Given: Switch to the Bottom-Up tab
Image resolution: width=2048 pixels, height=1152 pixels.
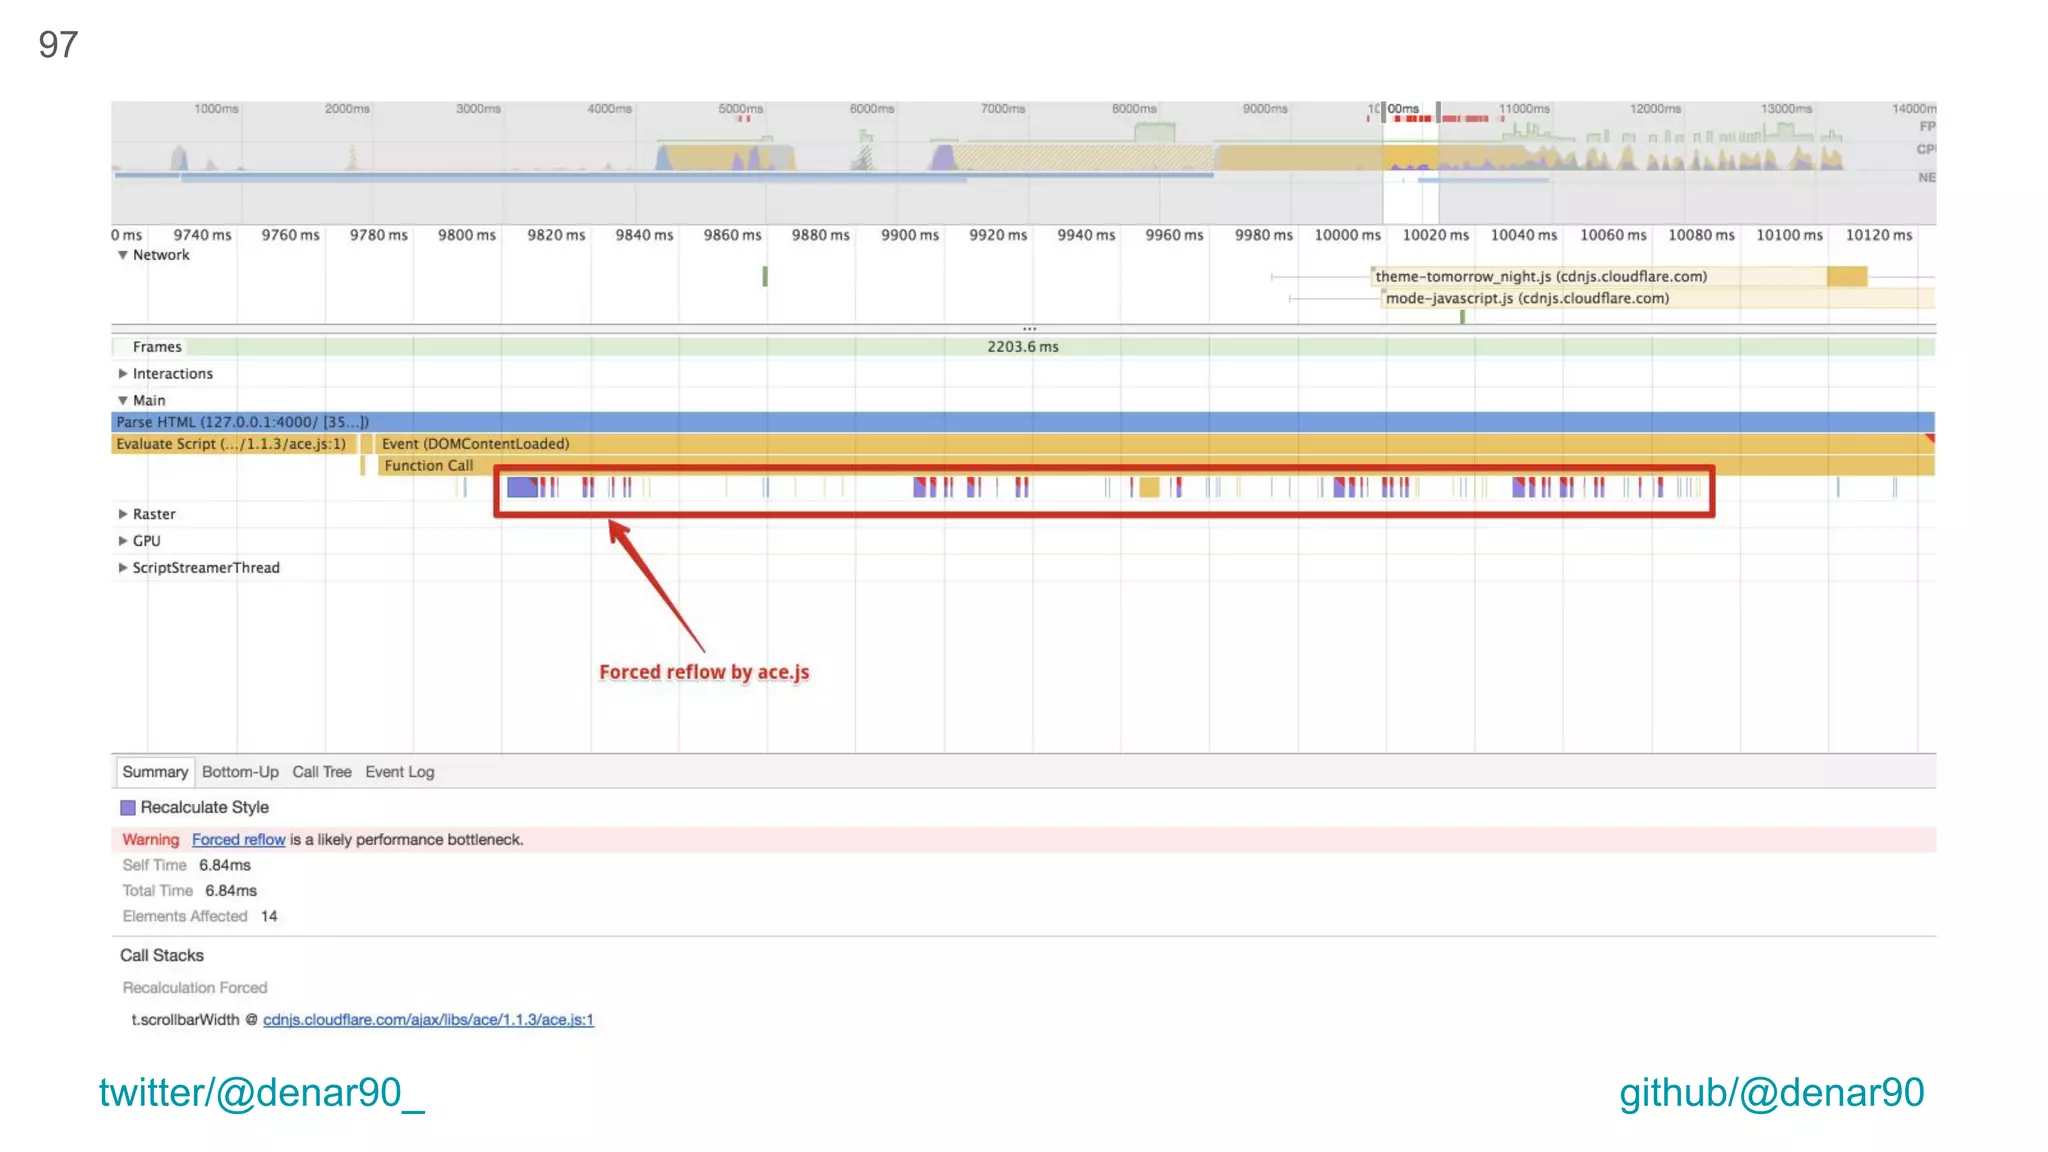Looking at the screenshot, I should tap(240, 772).
